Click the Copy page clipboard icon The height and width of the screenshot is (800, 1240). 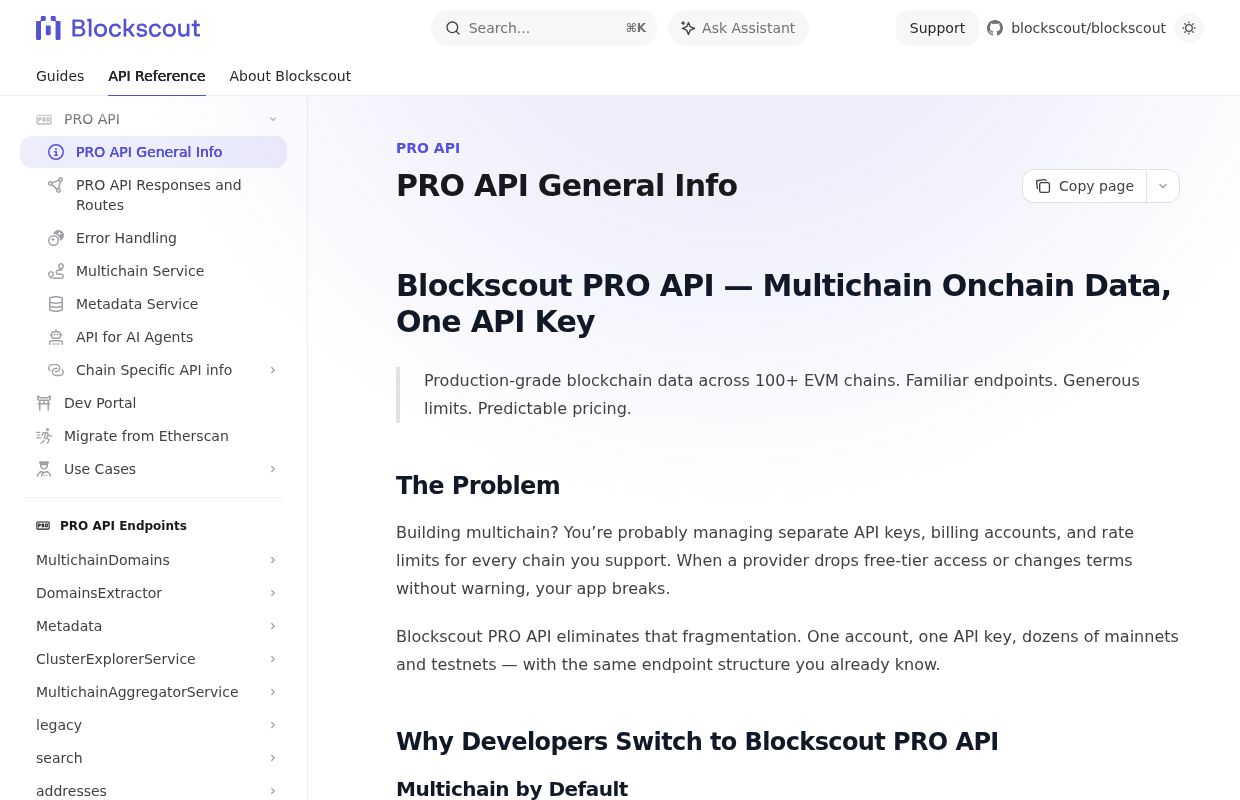[x=1043, y=186]
